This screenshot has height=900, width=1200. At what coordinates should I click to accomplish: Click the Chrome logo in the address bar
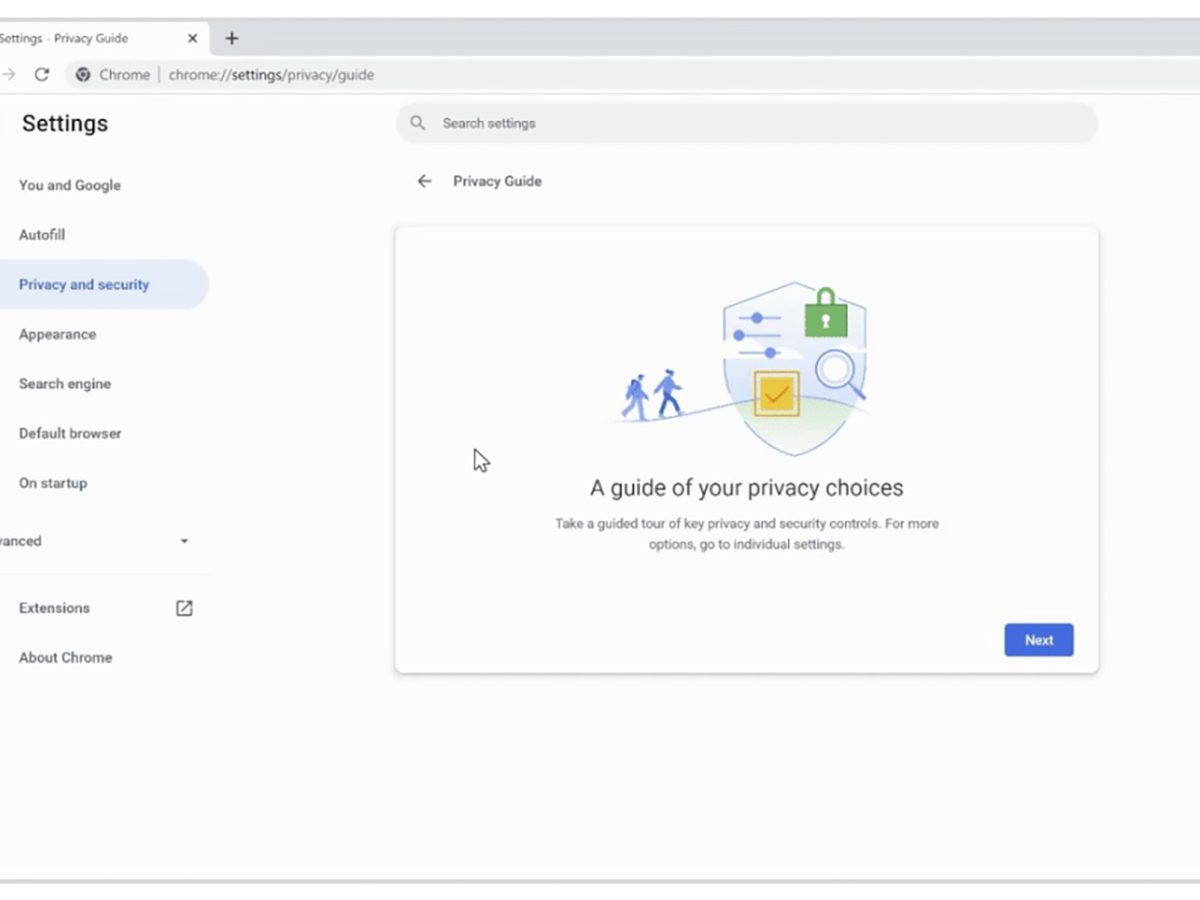[x=83, y=74]
